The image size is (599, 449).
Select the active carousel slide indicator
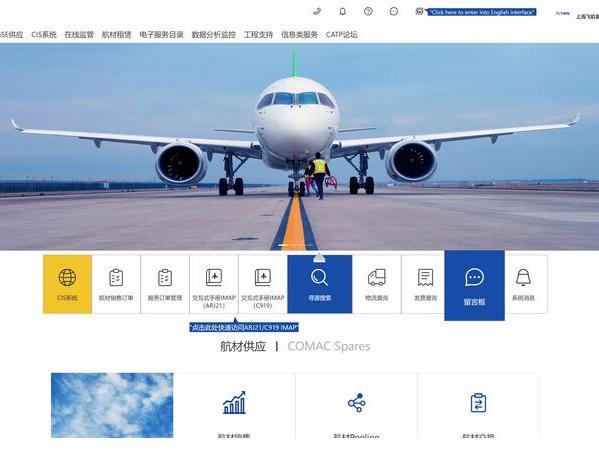[283, 245]
